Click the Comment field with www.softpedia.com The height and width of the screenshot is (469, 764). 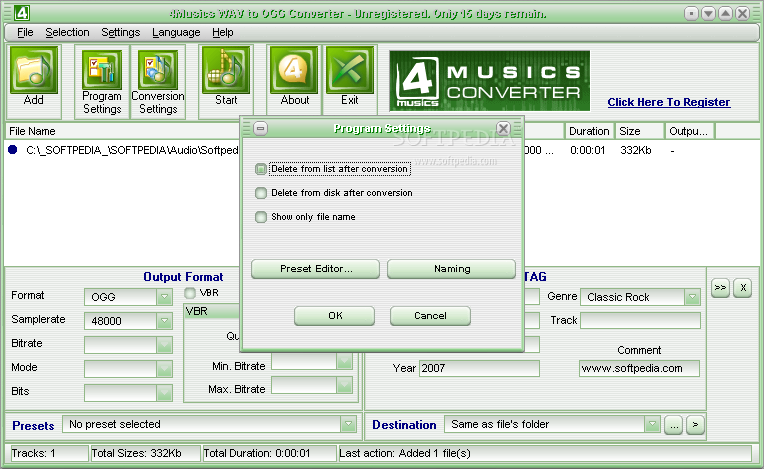coord(639,368)
